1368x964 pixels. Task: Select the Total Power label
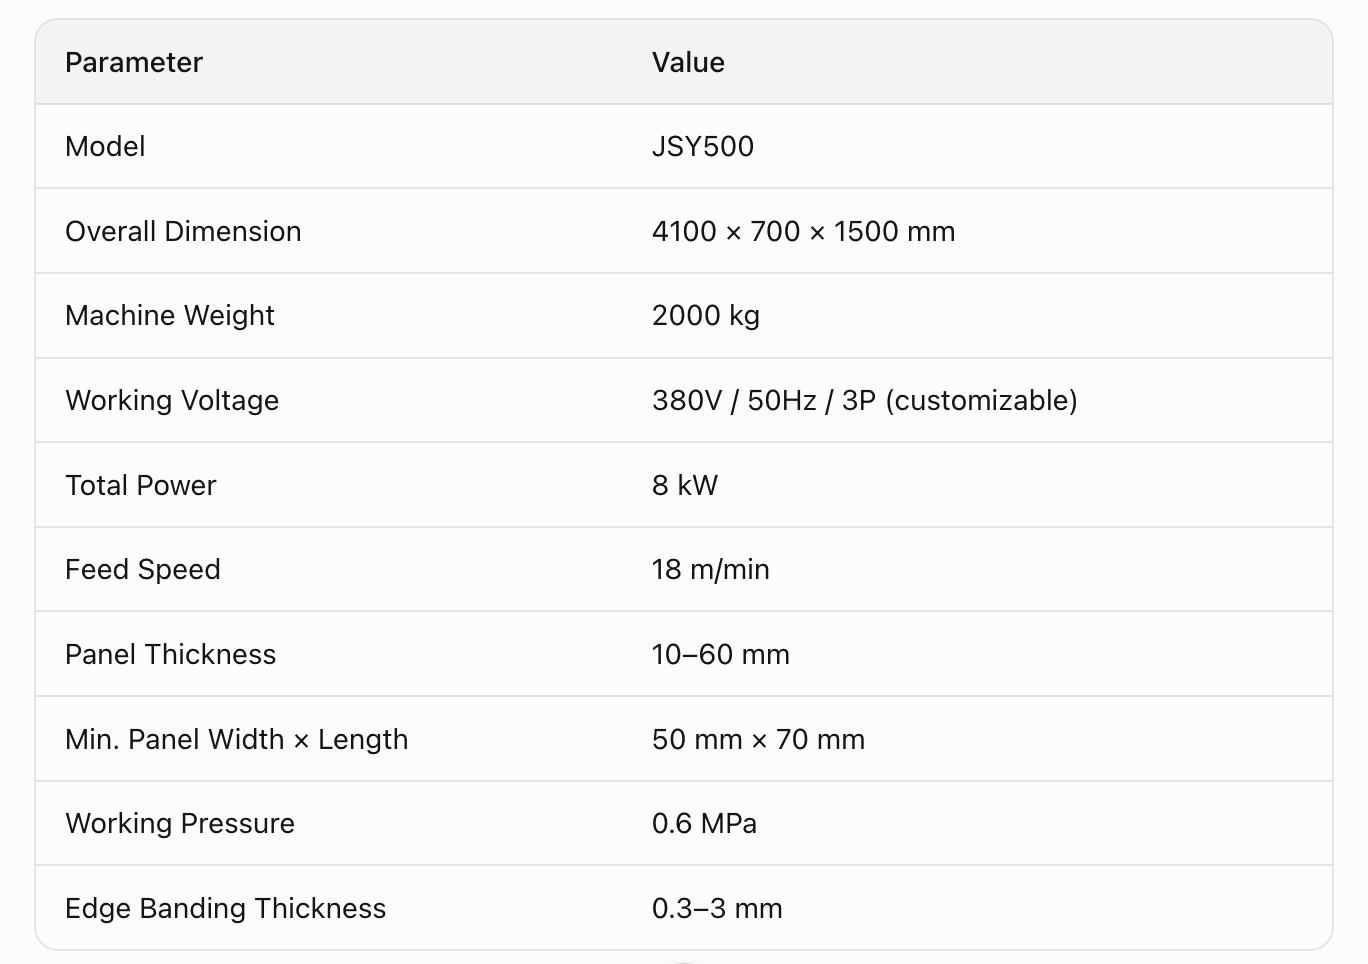coord(141,485)
